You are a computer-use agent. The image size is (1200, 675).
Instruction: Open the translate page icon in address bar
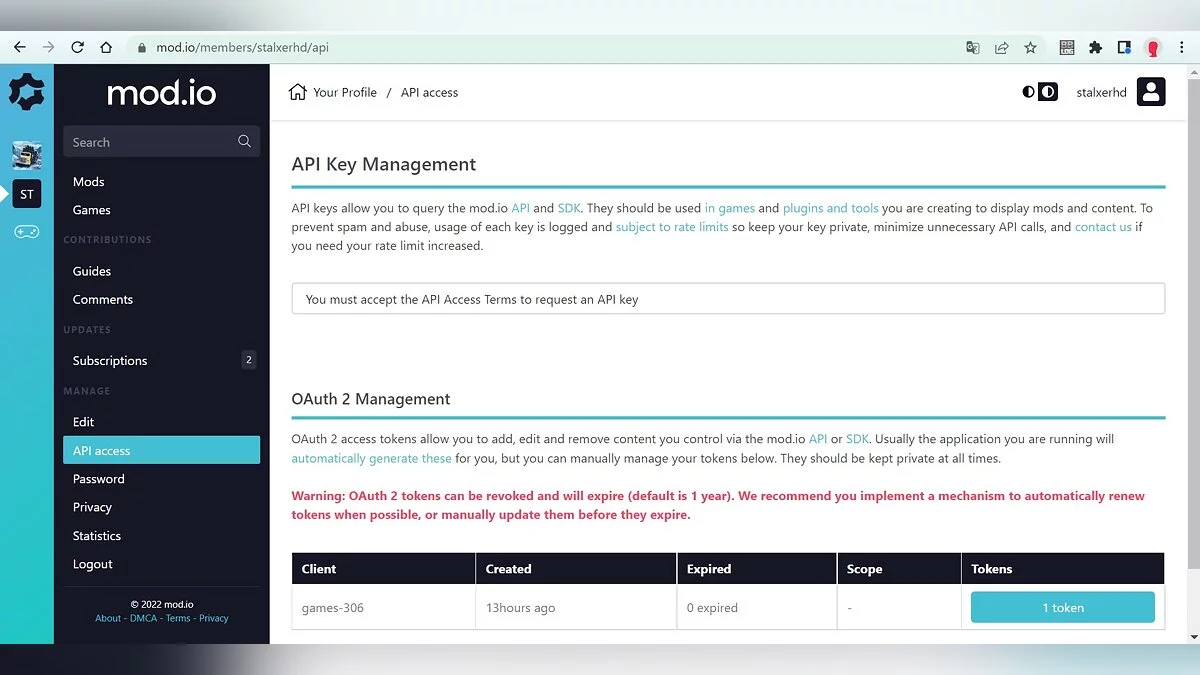coord(972,47)
